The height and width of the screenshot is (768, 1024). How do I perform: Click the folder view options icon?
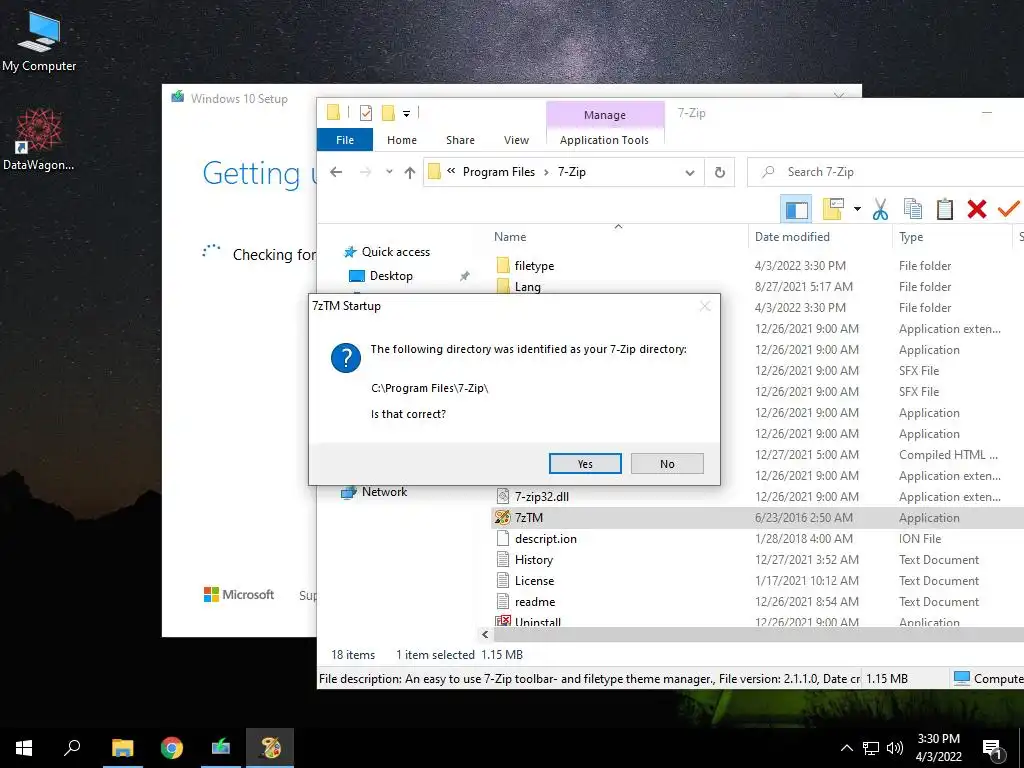(834, 209)
